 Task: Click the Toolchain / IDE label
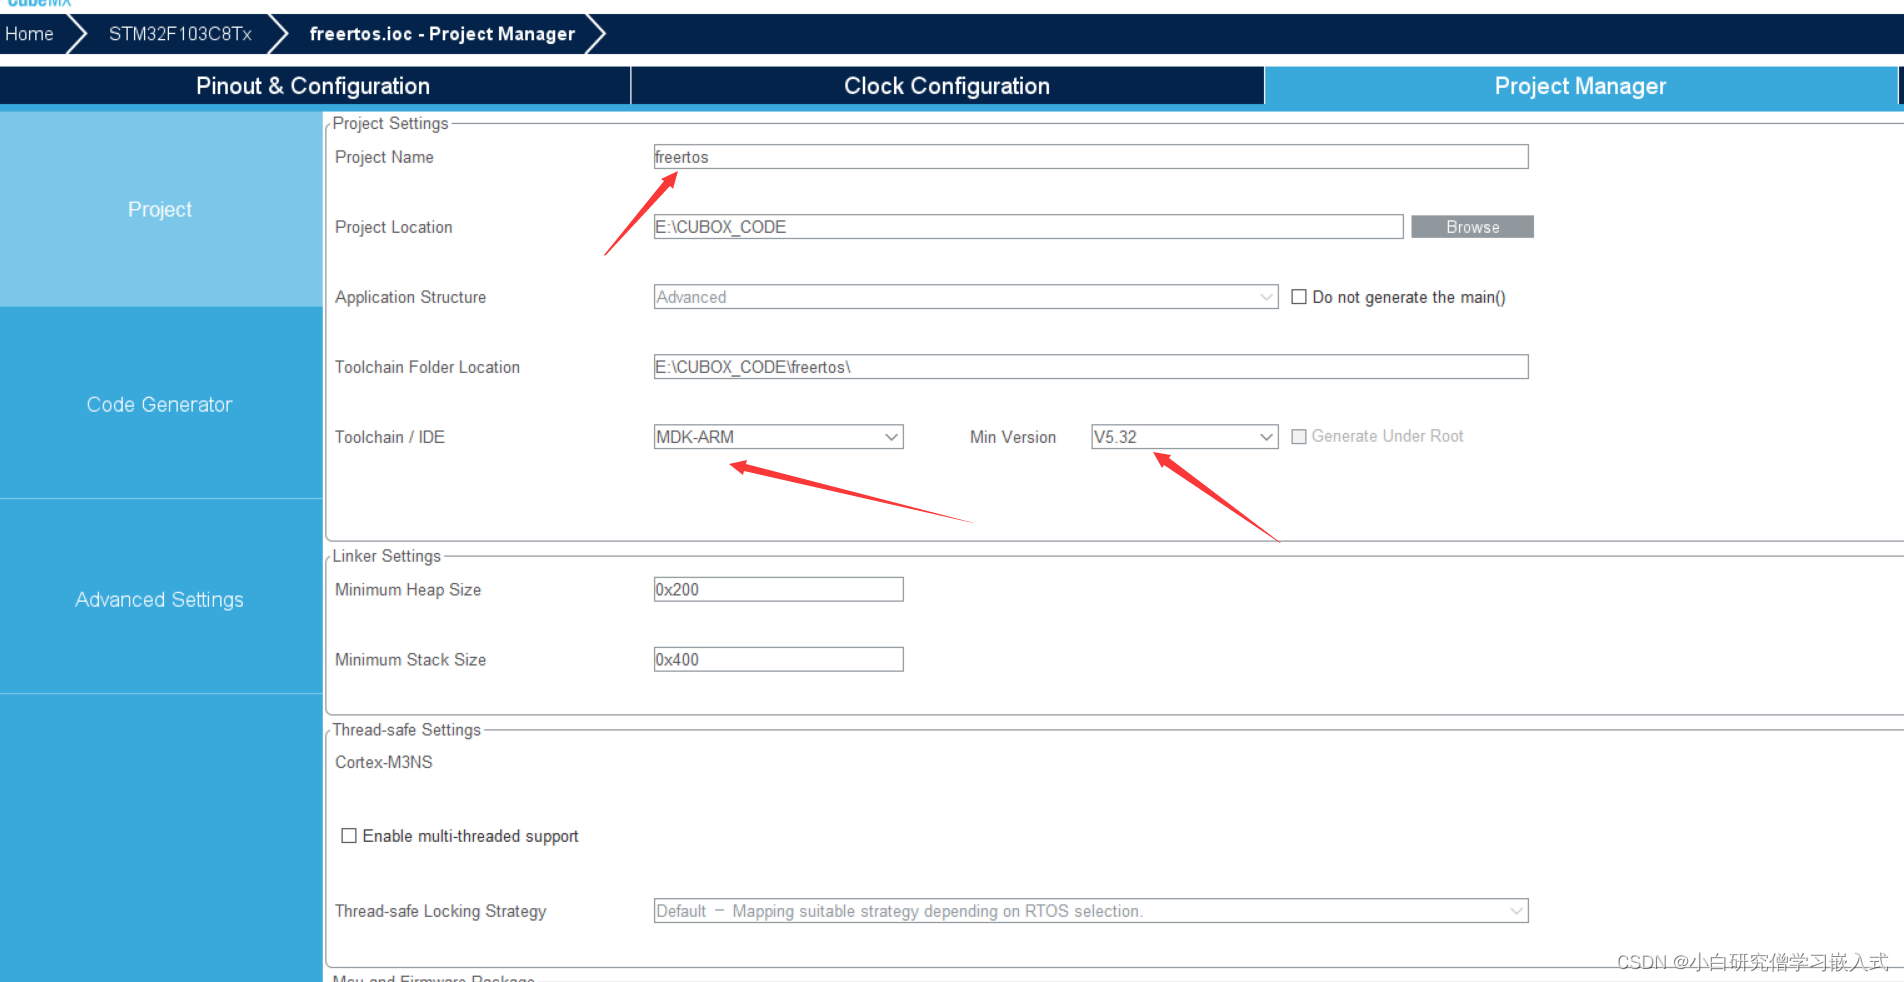click(390, 437)
